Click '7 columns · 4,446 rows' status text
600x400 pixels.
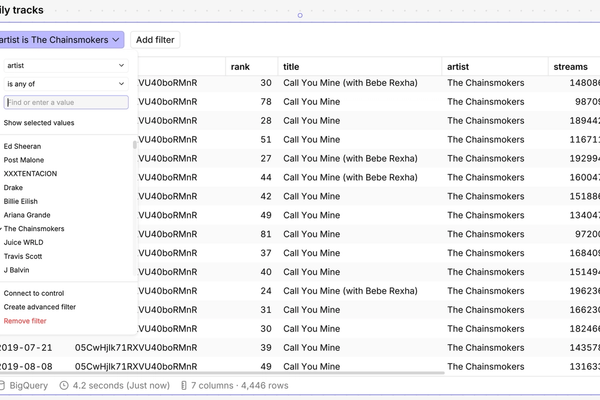pos(240,385)
